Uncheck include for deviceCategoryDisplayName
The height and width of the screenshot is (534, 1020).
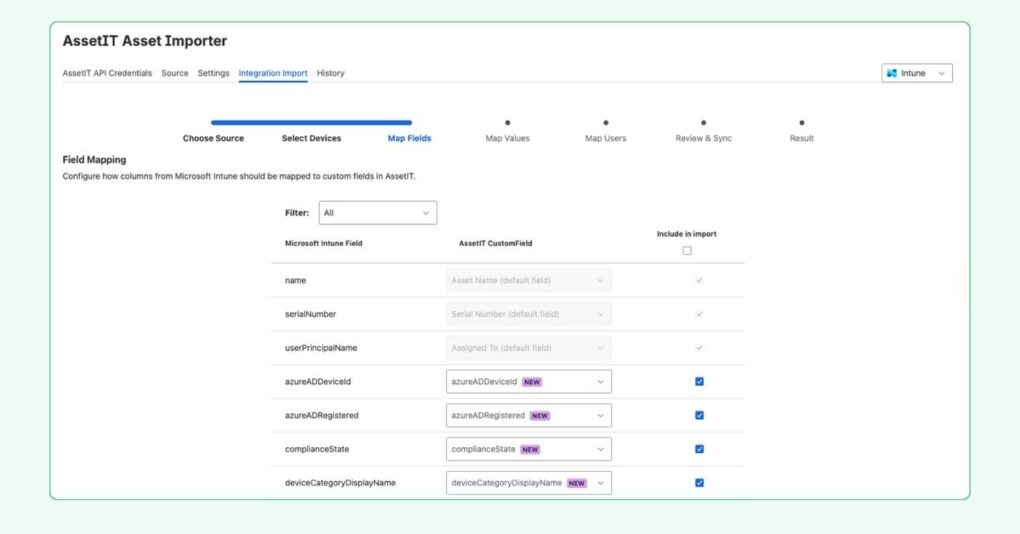tap(699, 483)
